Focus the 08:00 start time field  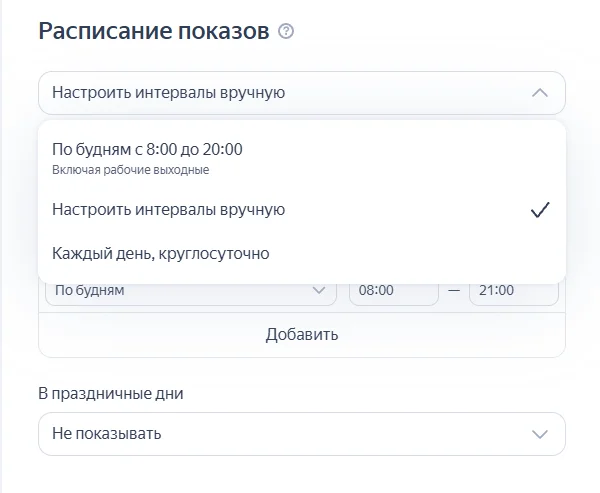(392, 291)
